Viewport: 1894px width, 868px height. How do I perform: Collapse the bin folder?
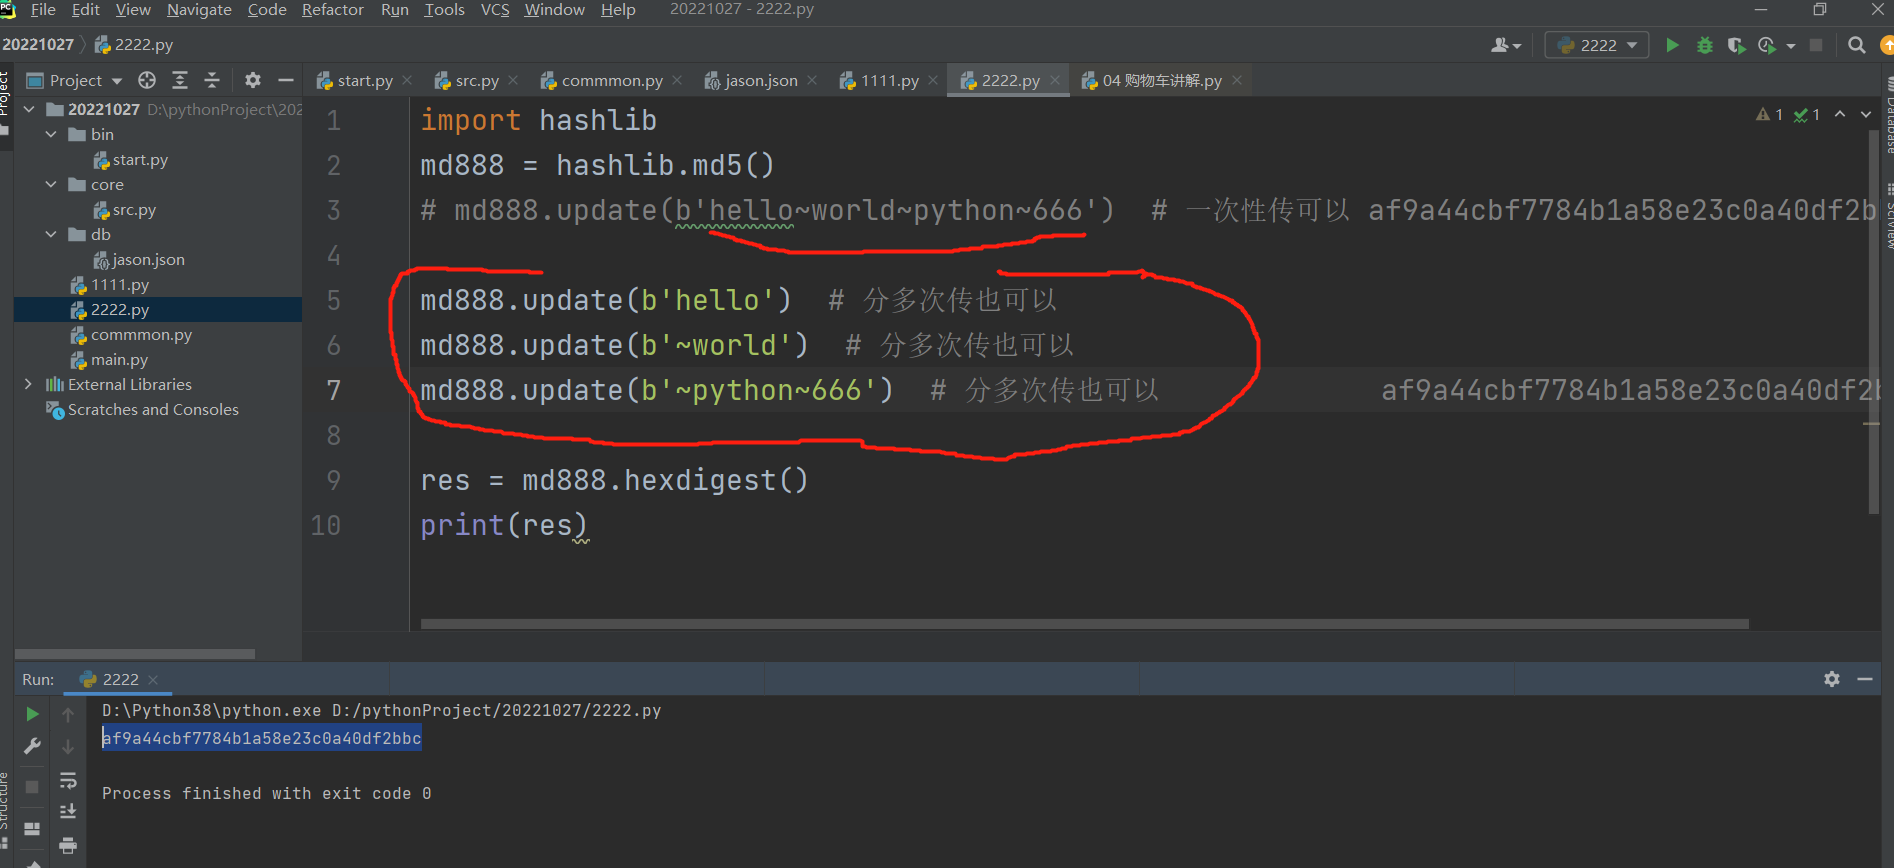pos(51,134)
